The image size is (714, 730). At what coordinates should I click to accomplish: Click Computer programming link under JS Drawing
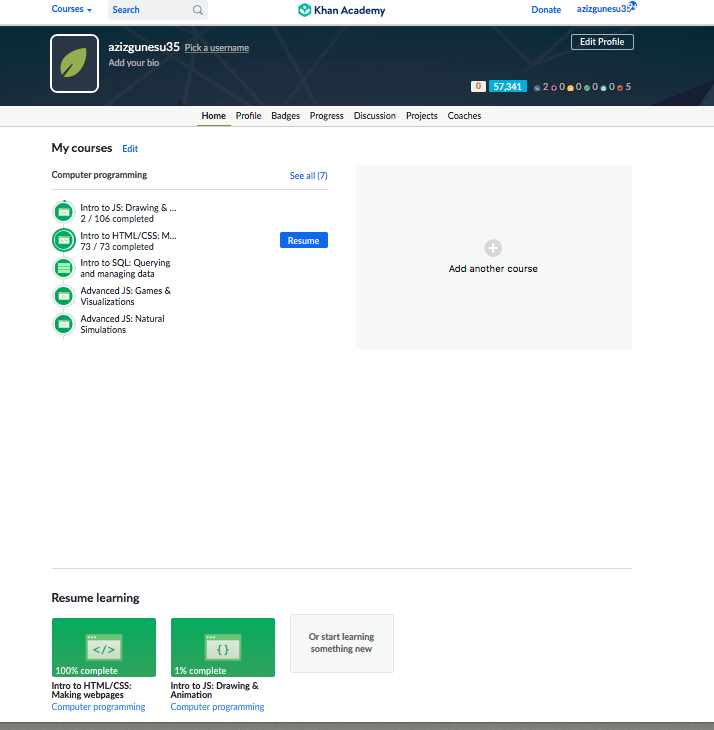(x=217, y=707)
